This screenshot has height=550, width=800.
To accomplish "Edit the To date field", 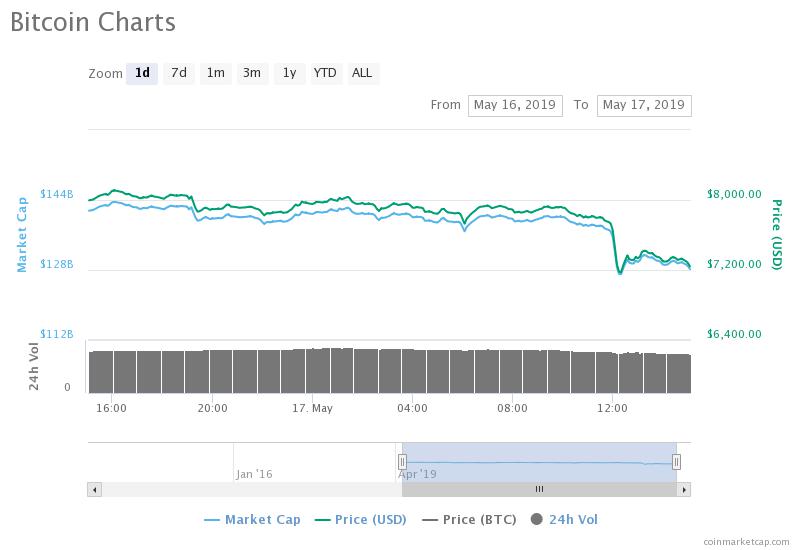I will point(644,105).
